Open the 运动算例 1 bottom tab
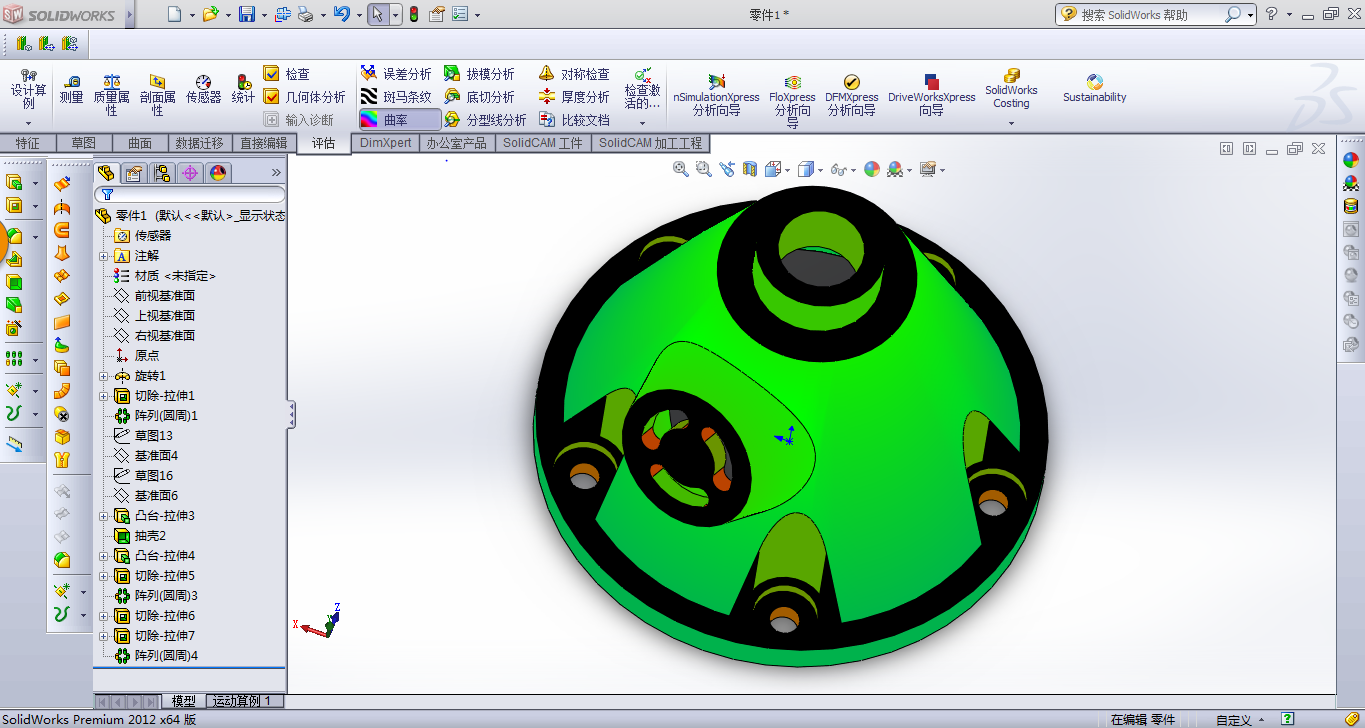The image size is (1365, 728). [x=245, y=702]
